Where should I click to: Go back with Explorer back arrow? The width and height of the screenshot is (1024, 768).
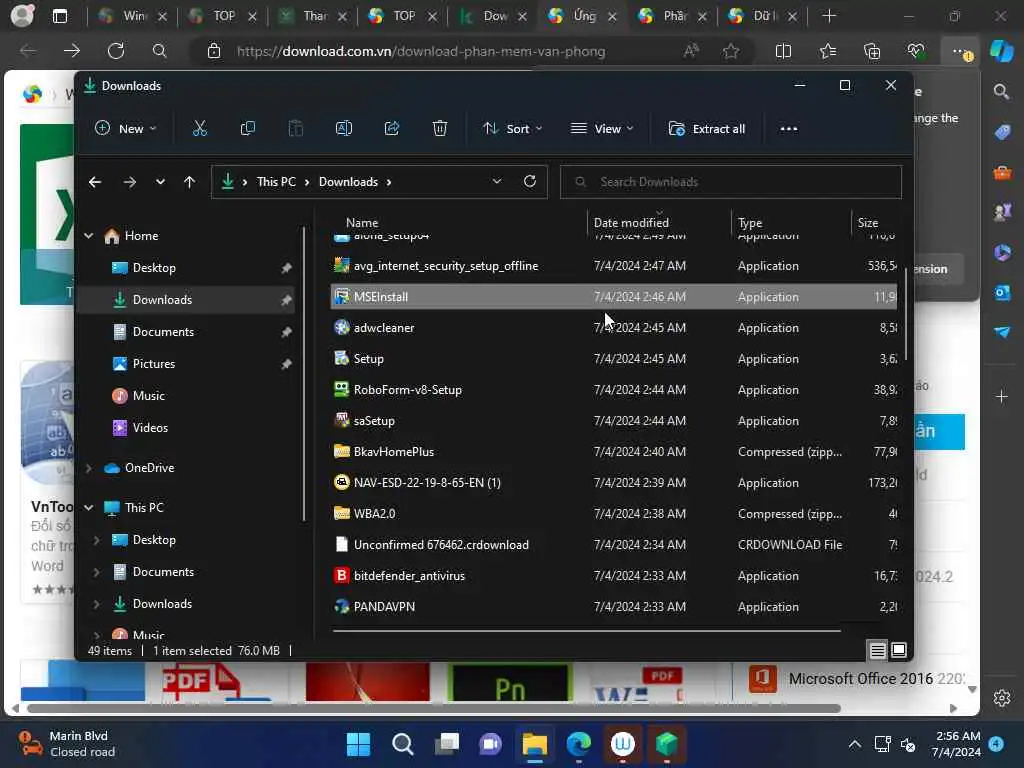coord(95,182)
